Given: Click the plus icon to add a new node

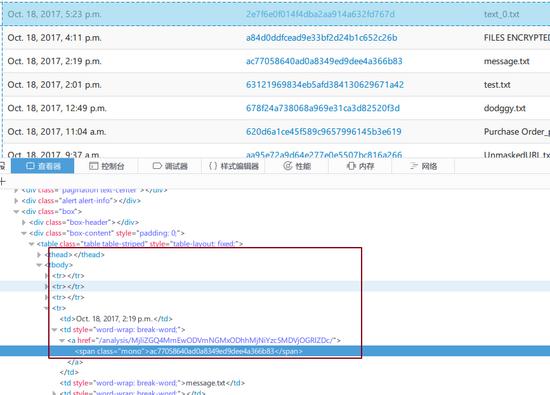Looking at the screenshot, I should coord(2,181).
